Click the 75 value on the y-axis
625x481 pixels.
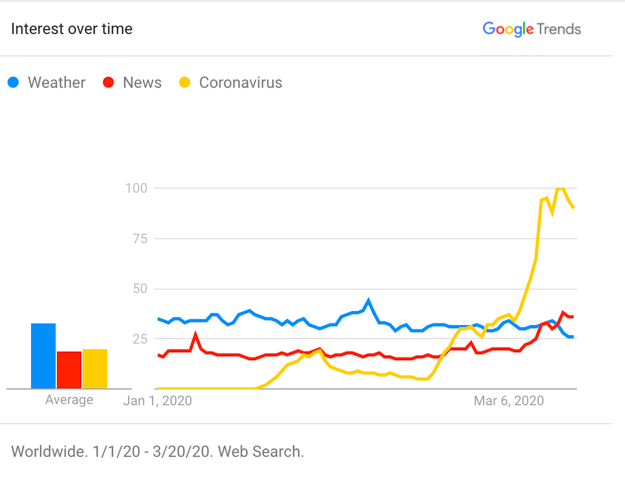[x=140, y=238]
